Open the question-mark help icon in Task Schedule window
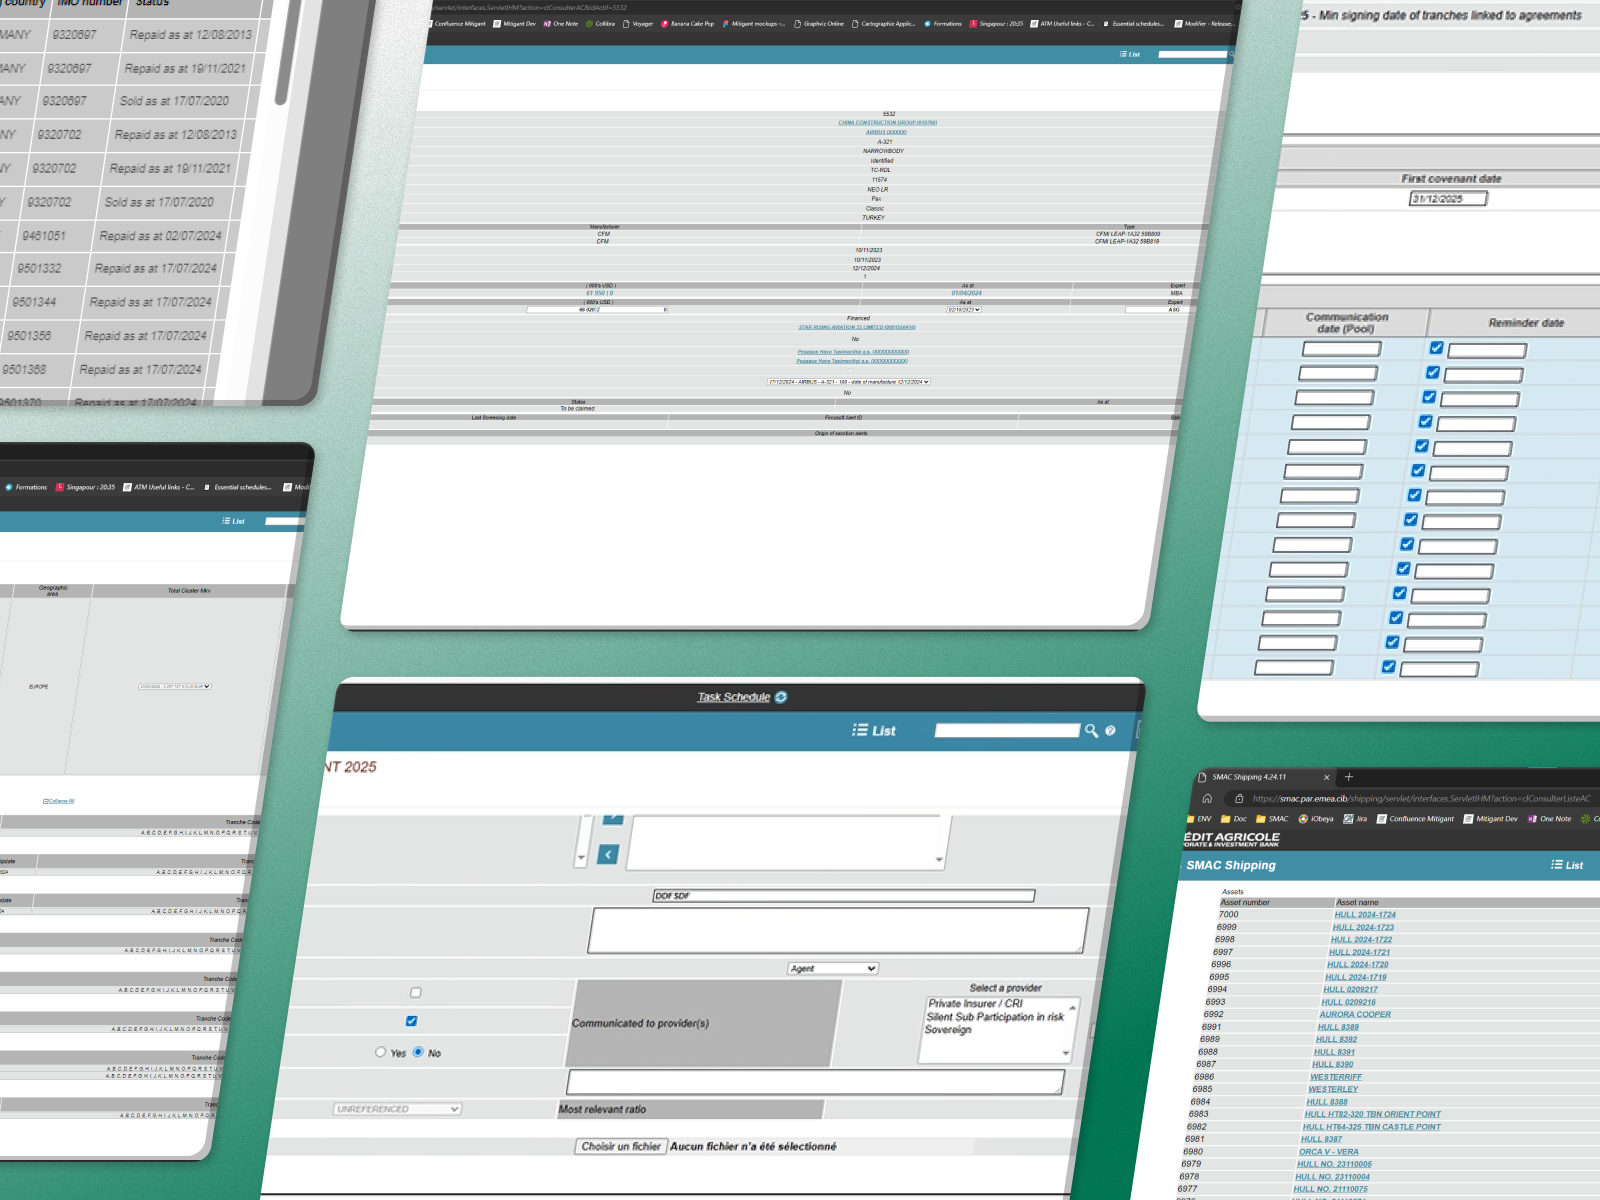1600x1200 pixels. [x=1110, y=731]
